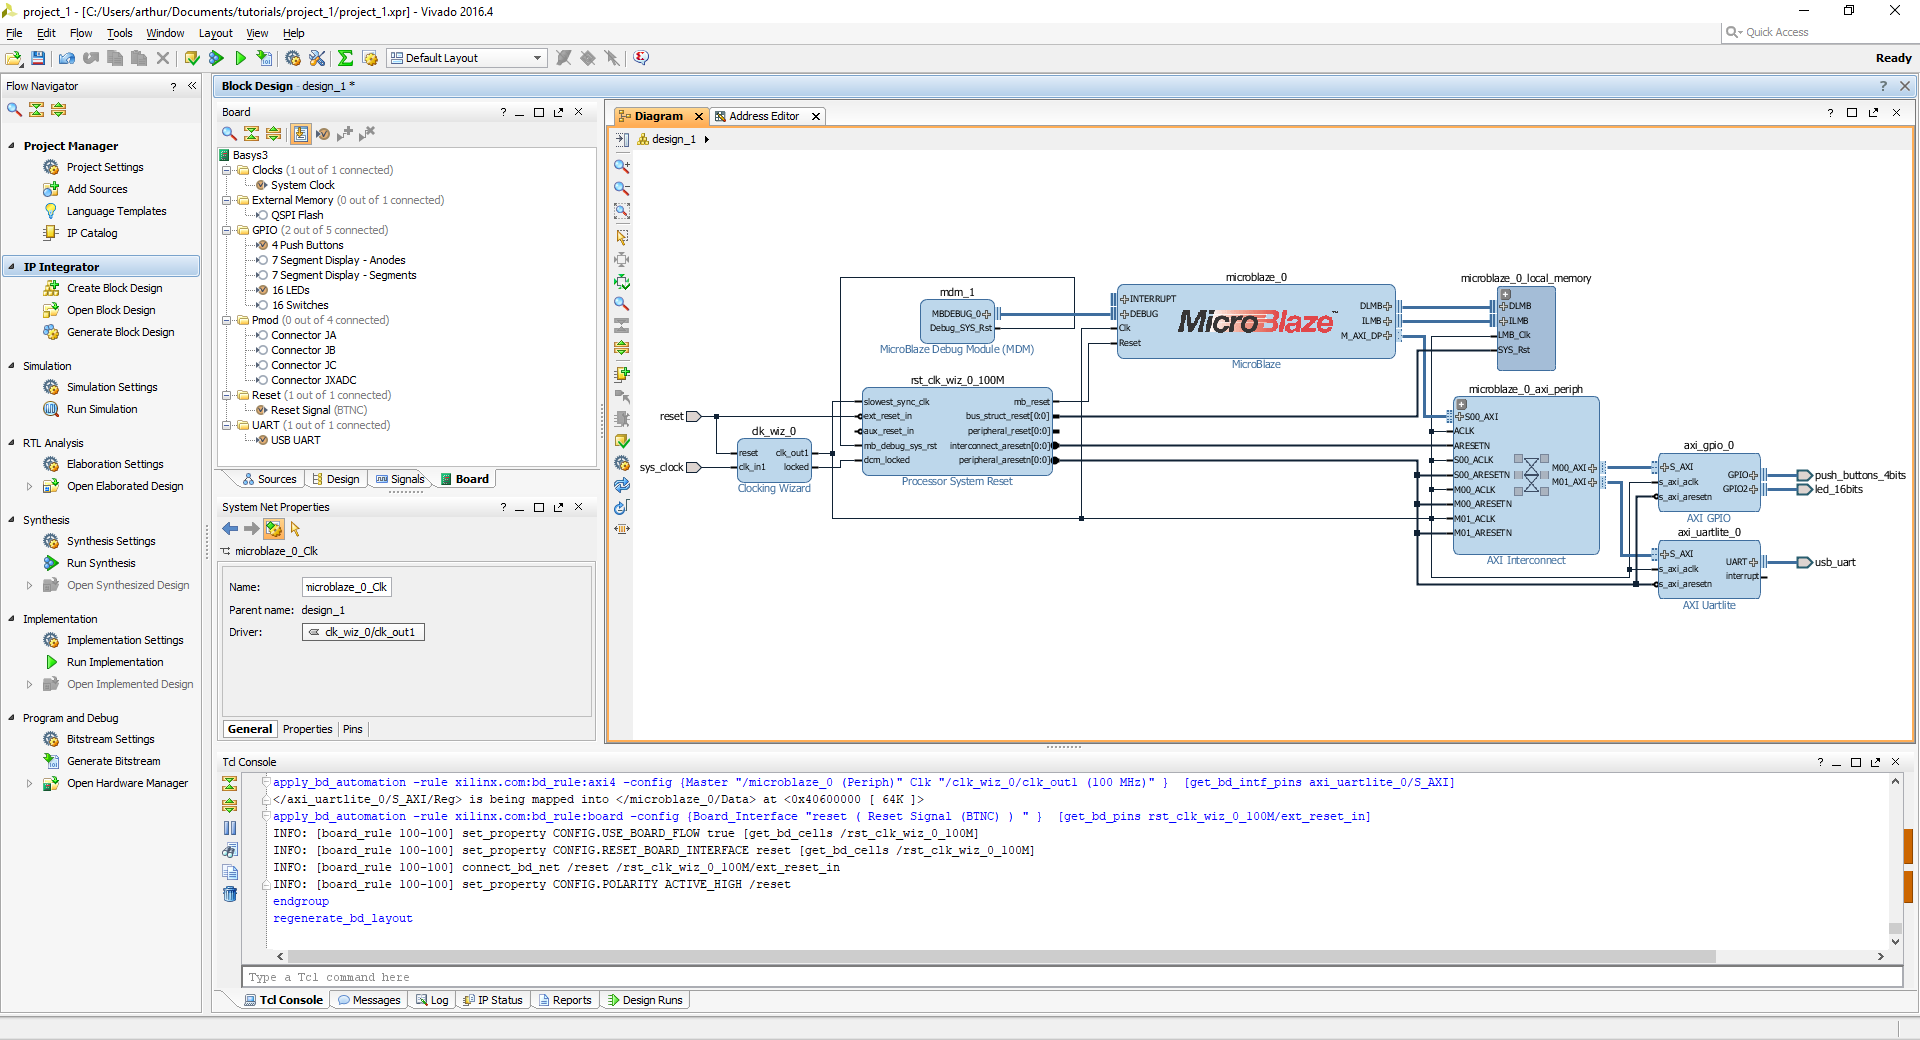Image resolution: width=1920 pixels, height=1040 pixels.
Task: Click the forward arrow in System Net Properties
Action: [x=251, y=528]
